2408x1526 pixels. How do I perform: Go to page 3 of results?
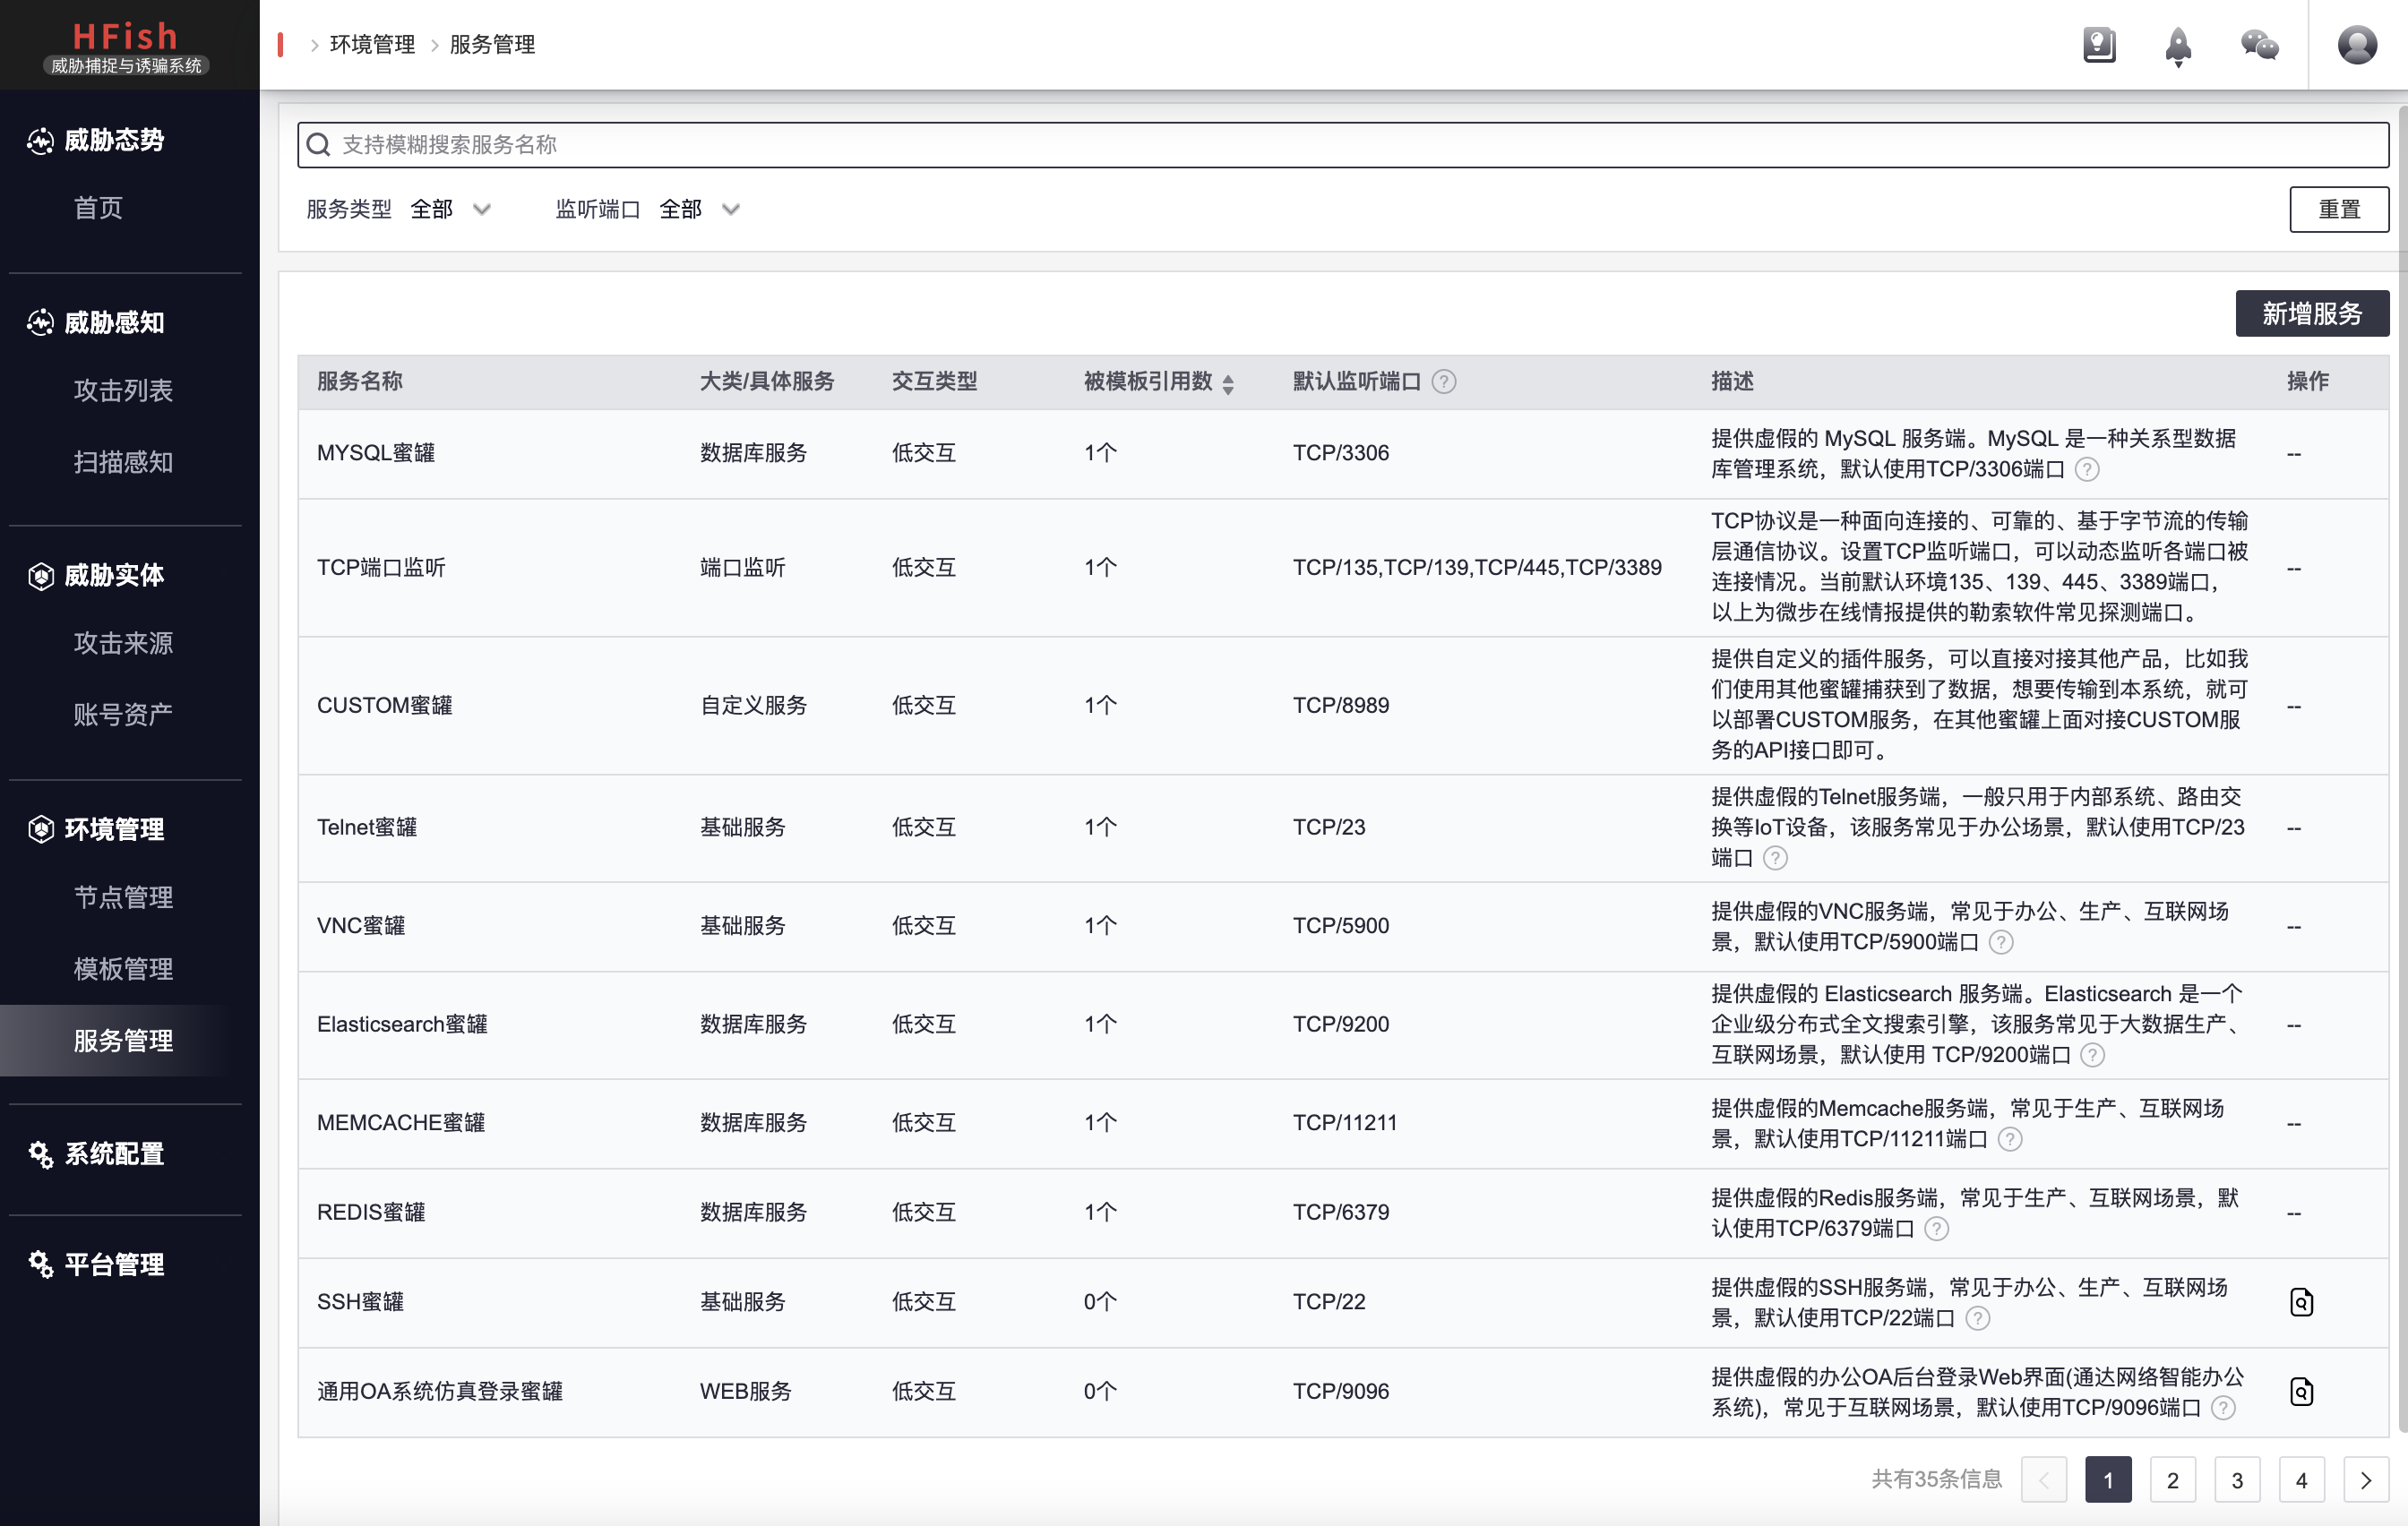pyautogui.click(x=2236, y=1480)
